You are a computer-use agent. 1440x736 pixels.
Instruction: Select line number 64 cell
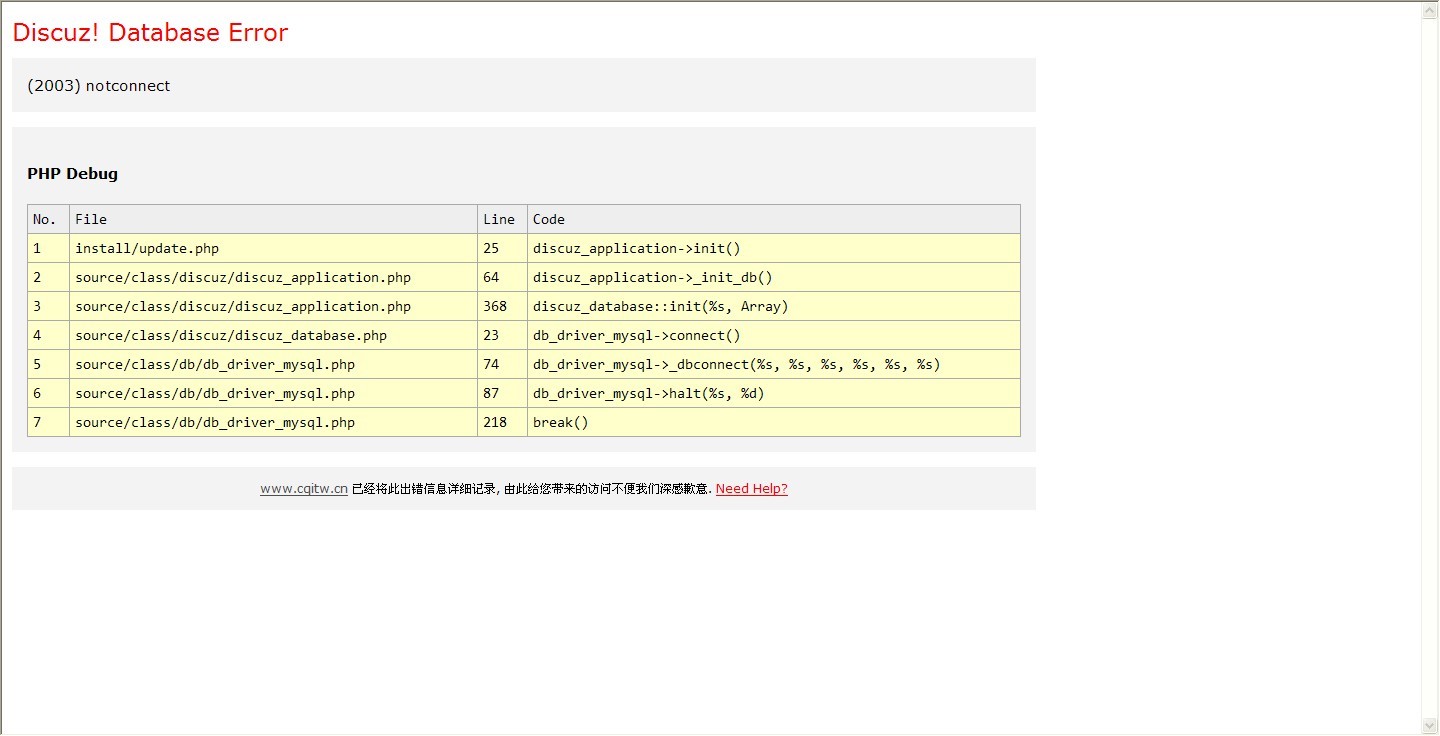(x=502, y=277)
